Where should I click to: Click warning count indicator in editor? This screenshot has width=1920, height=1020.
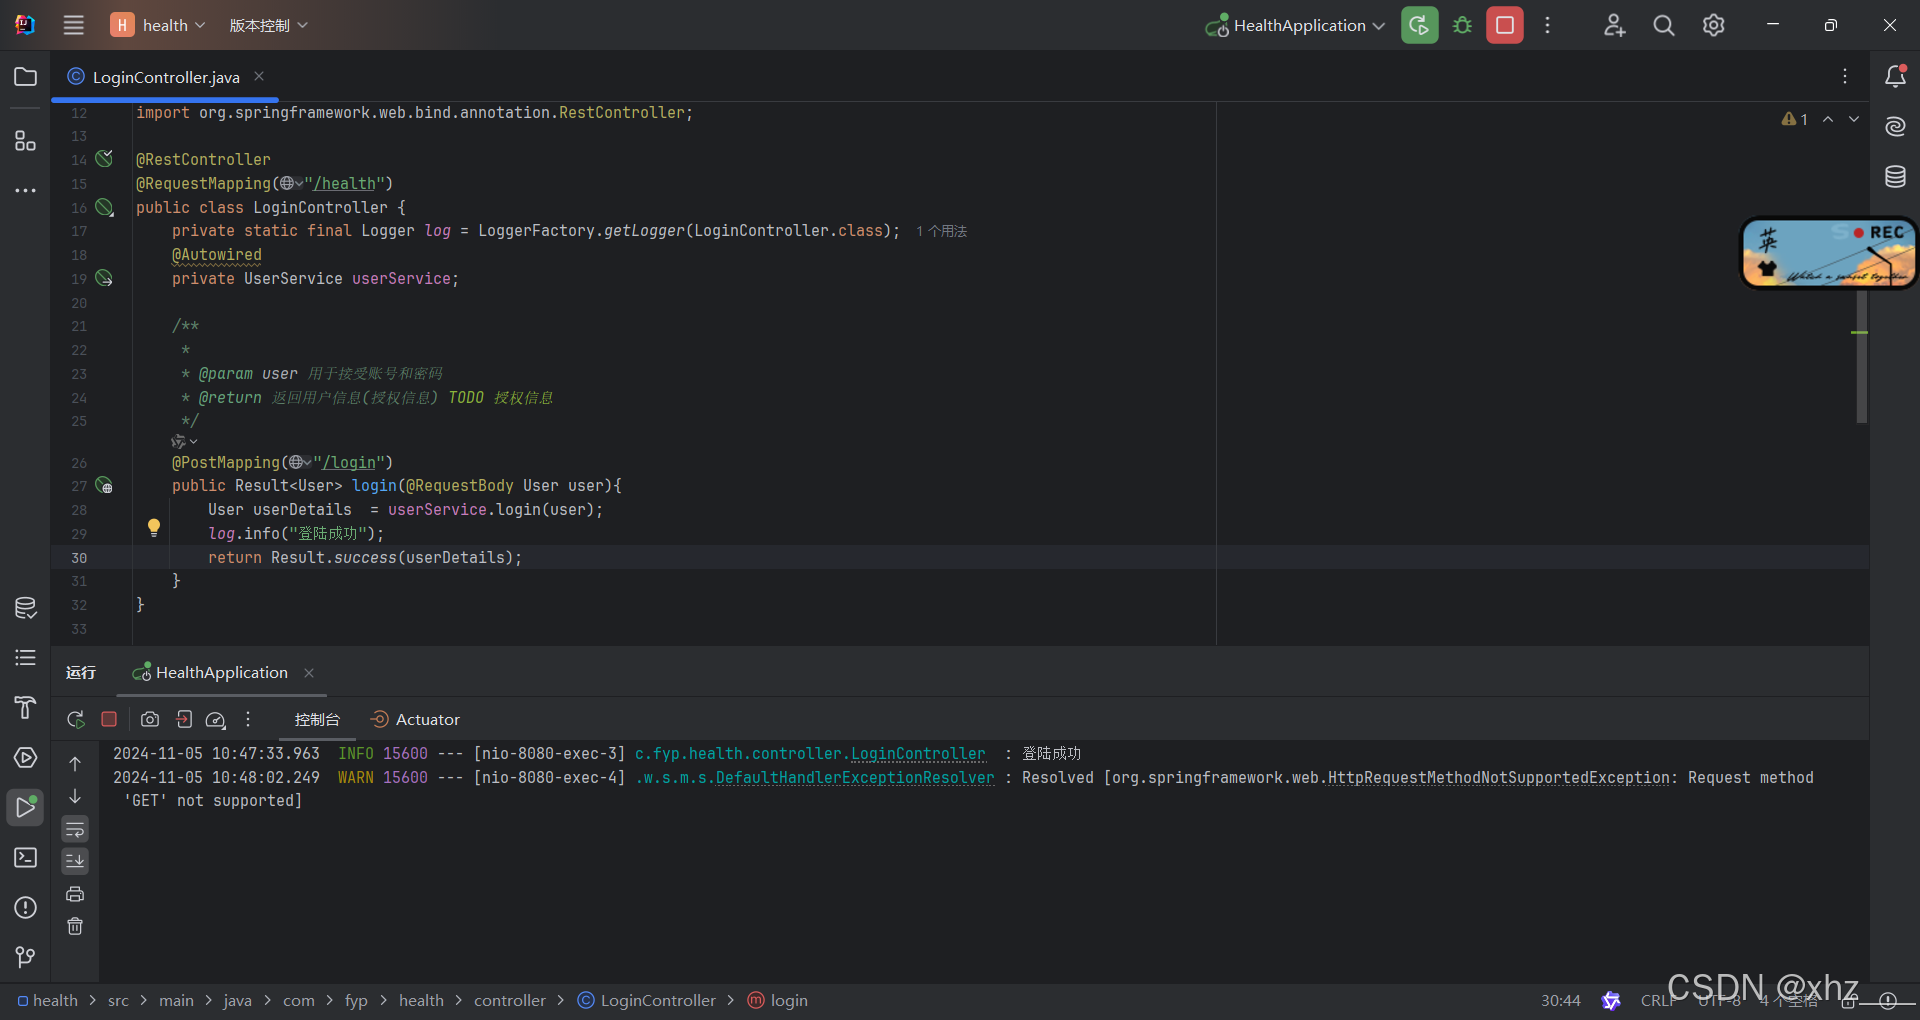(1795, 119)
